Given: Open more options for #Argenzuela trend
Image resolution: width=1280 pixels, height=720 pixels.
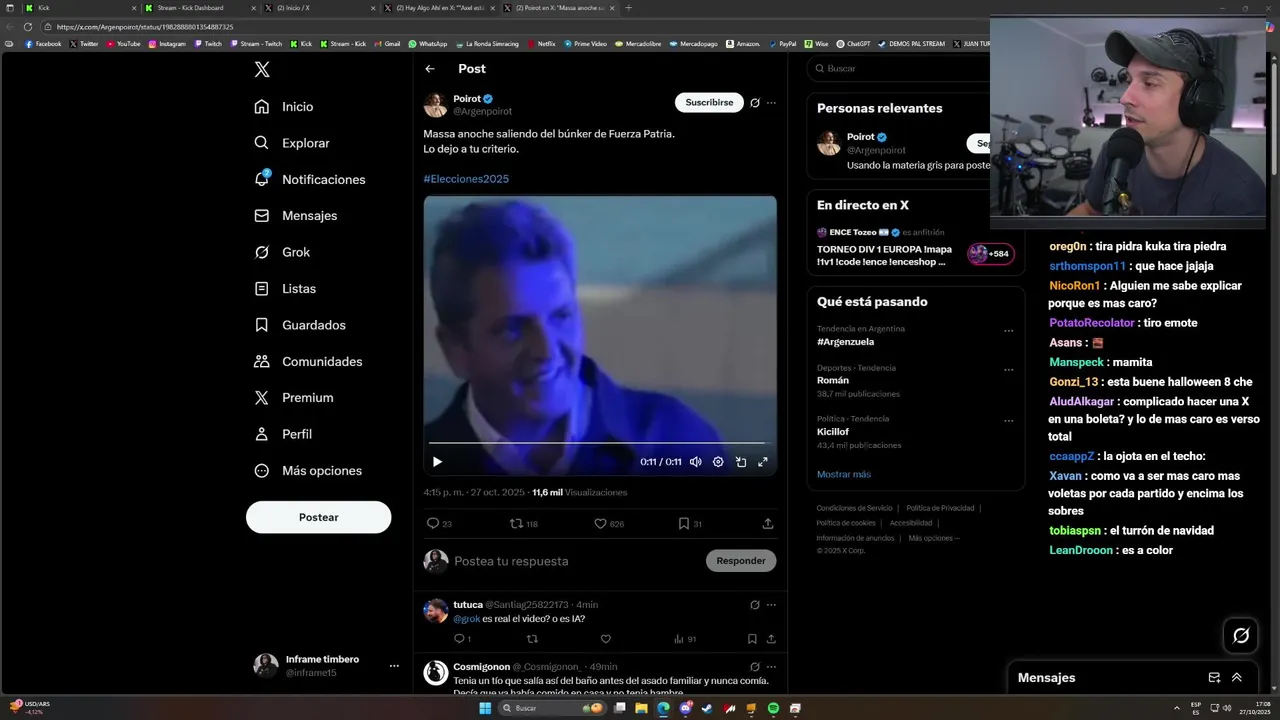Looking at the screenshot, I should [x=1009, y=331].
